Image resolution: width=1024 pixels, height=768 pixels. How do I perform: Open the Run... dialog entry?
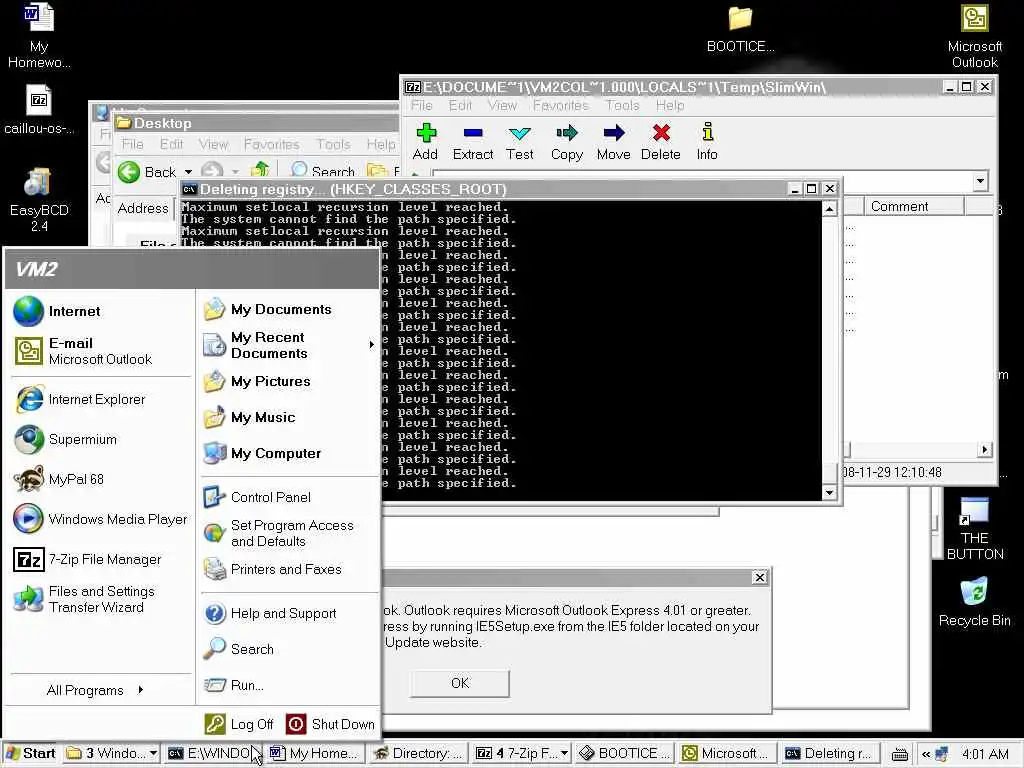288,685
